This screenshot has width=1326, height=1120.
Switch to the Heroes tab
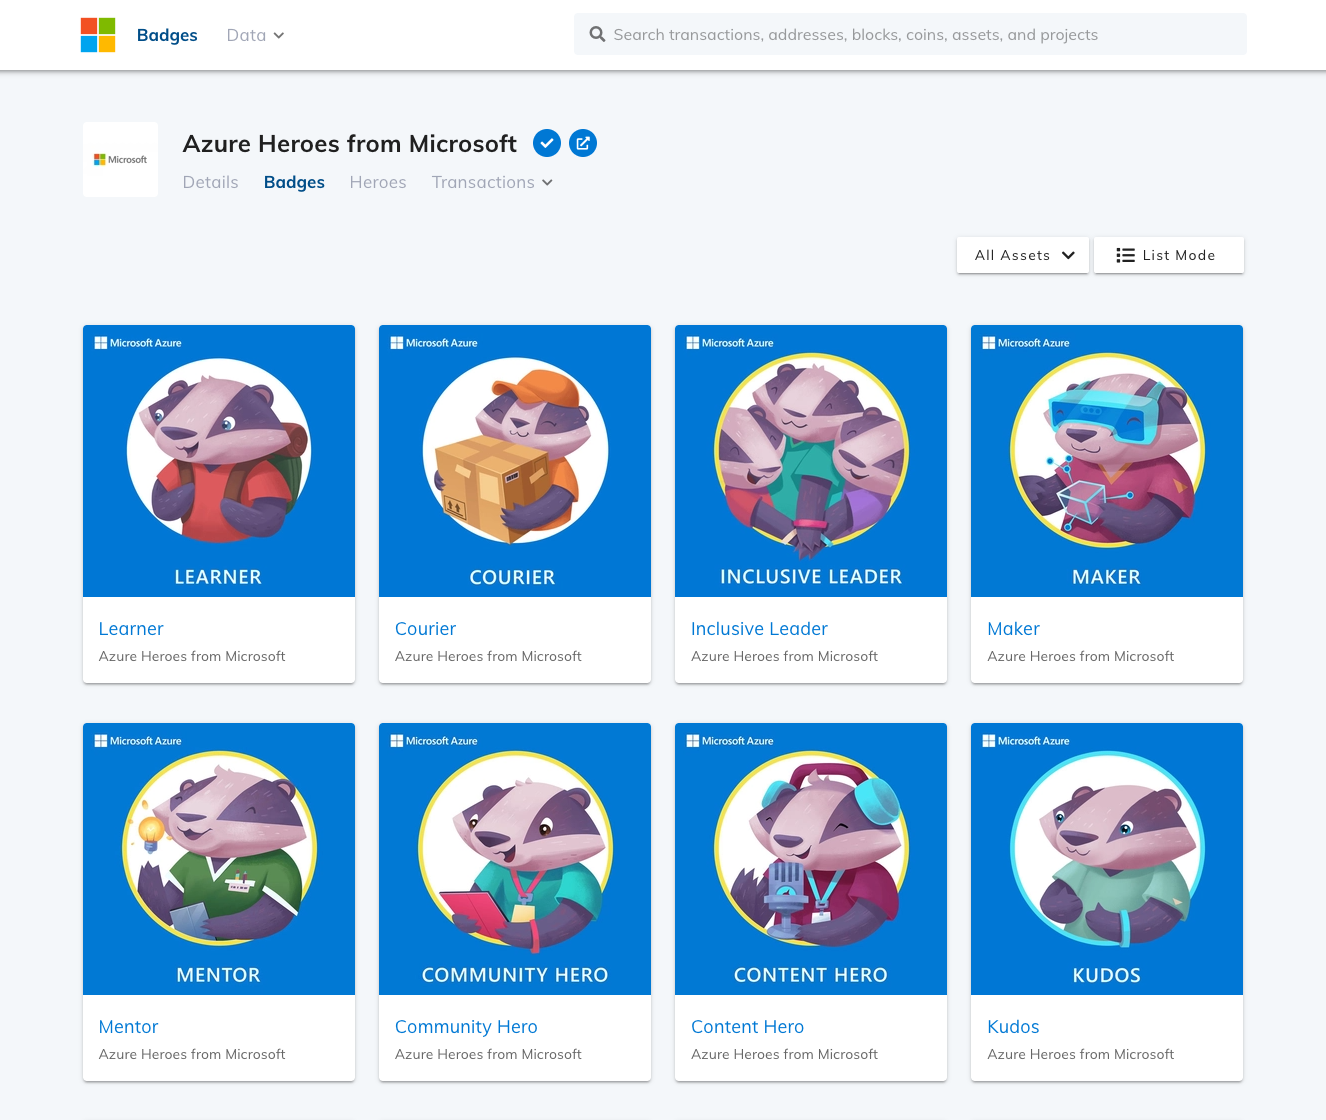(x=378, y=182)
